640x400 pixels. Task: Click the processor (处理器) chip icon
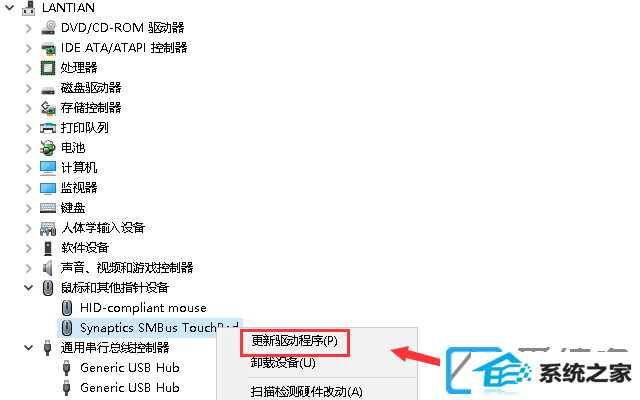(48, 68)
